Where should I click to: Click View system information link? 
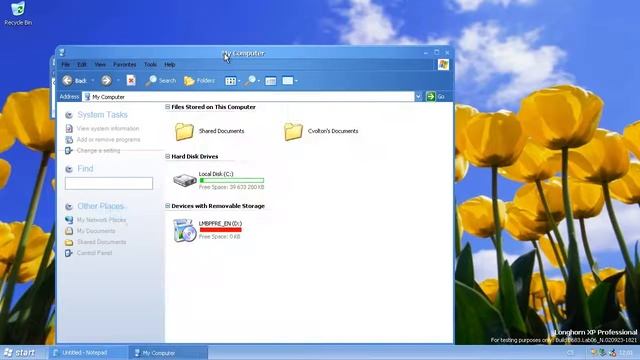click(108, 129)
